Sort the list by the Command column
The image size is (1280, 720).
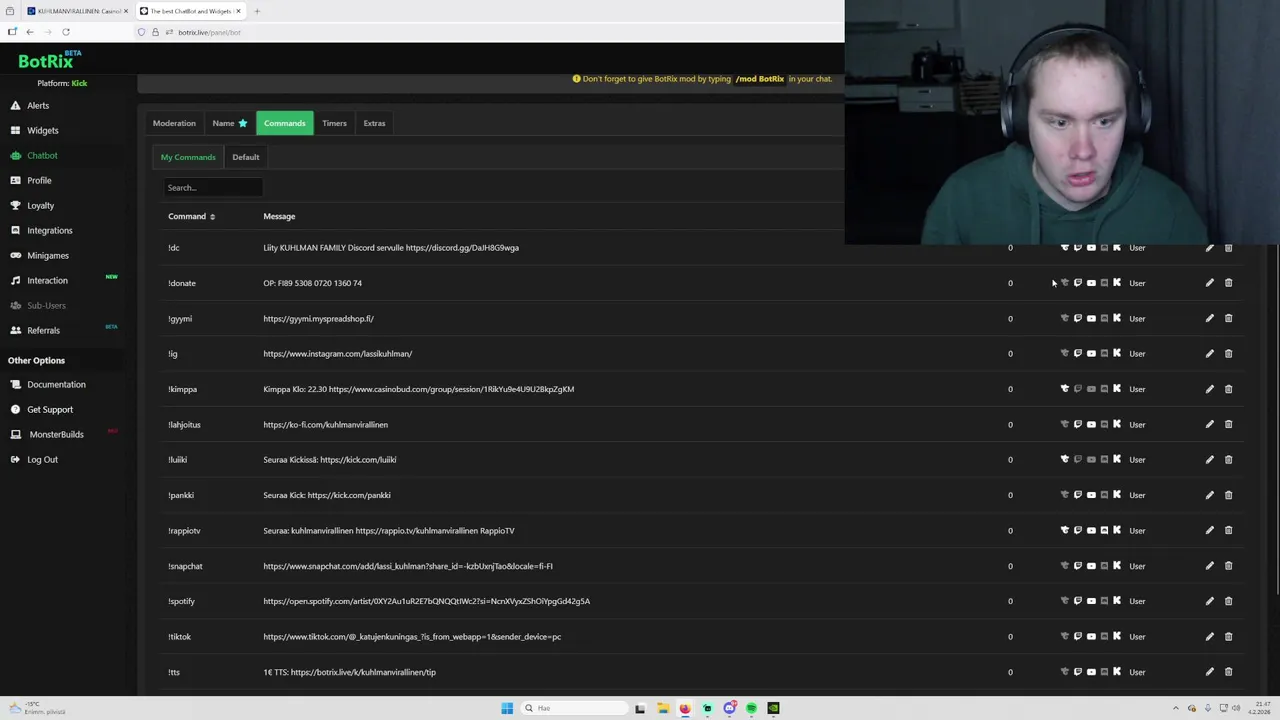point(191,216)
